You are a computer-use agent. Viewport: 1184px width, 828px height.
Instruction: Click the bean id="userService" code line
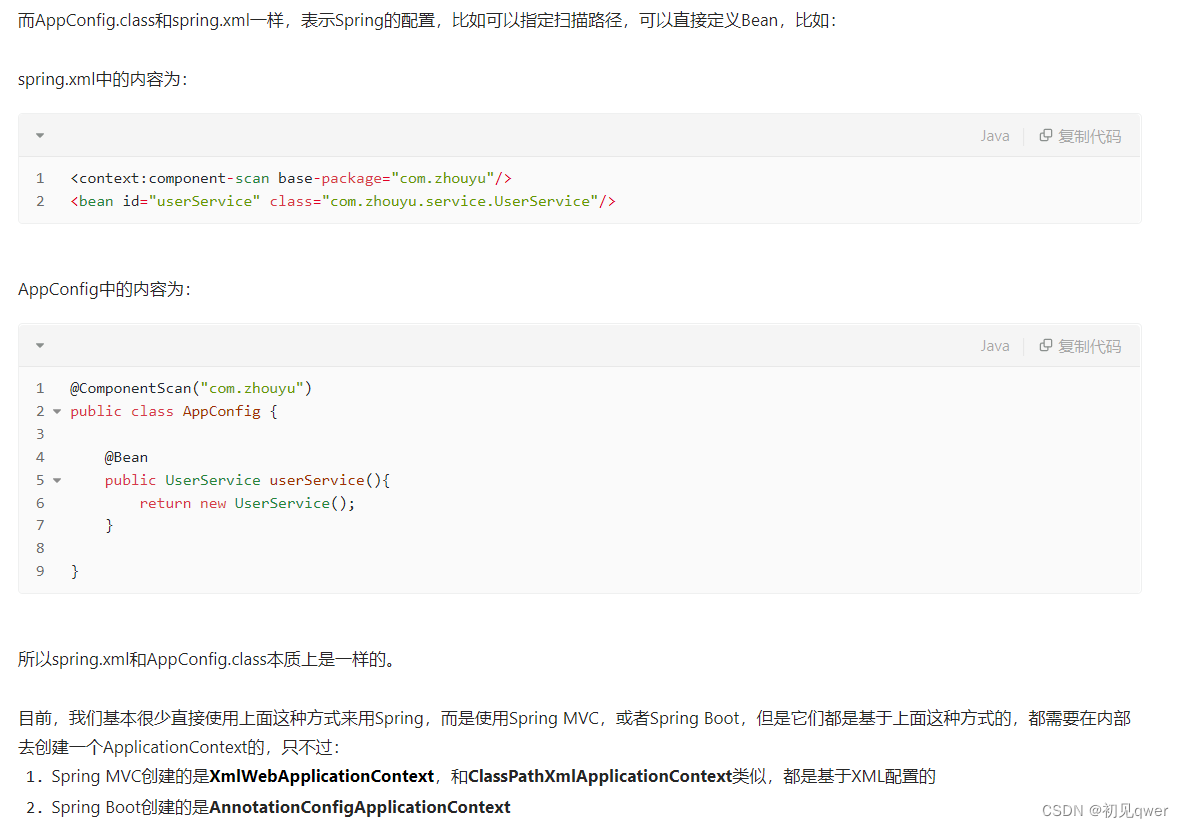click(x=343, y=202)
